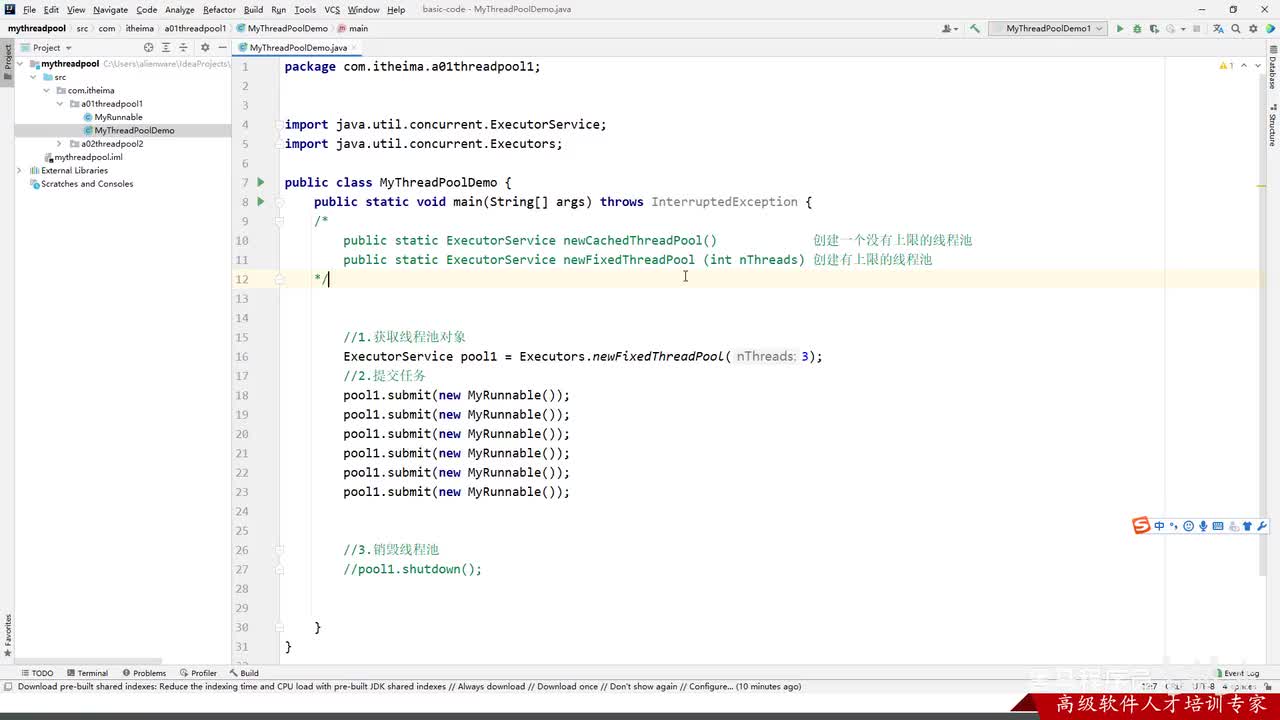The image size is (1280, 720).
Task: Open the user account dropdown in the toolbar
Action: [x=951, y=29]
